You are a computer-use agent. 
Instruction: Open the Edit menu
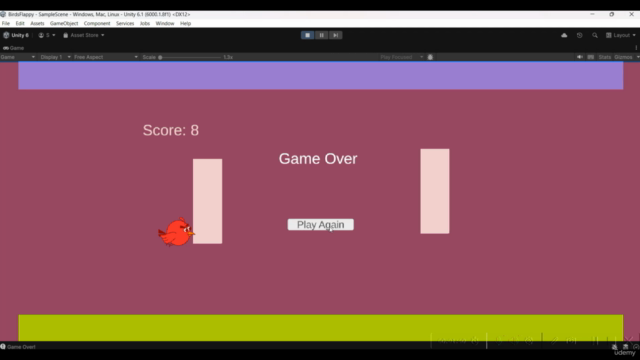coord(20,23)
